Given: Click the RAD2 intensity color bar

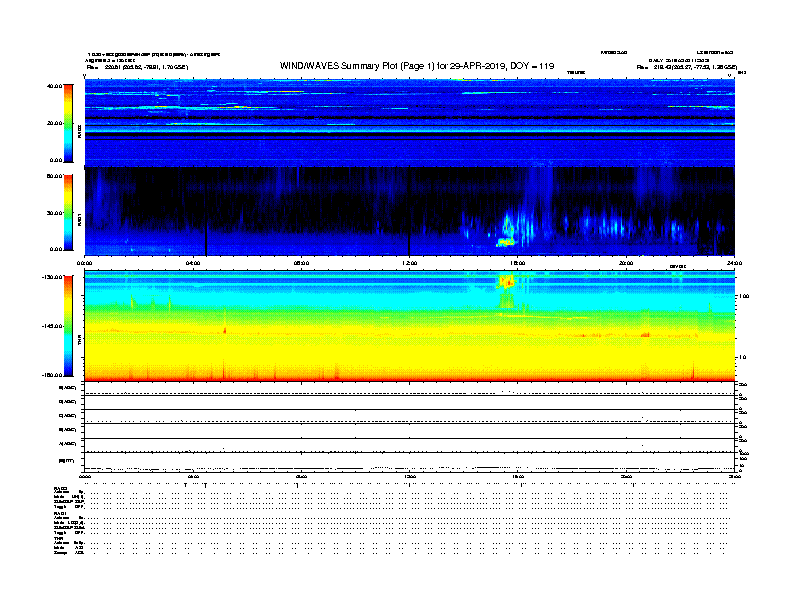Looking at the screenshot, I should (x=68, y=123).
